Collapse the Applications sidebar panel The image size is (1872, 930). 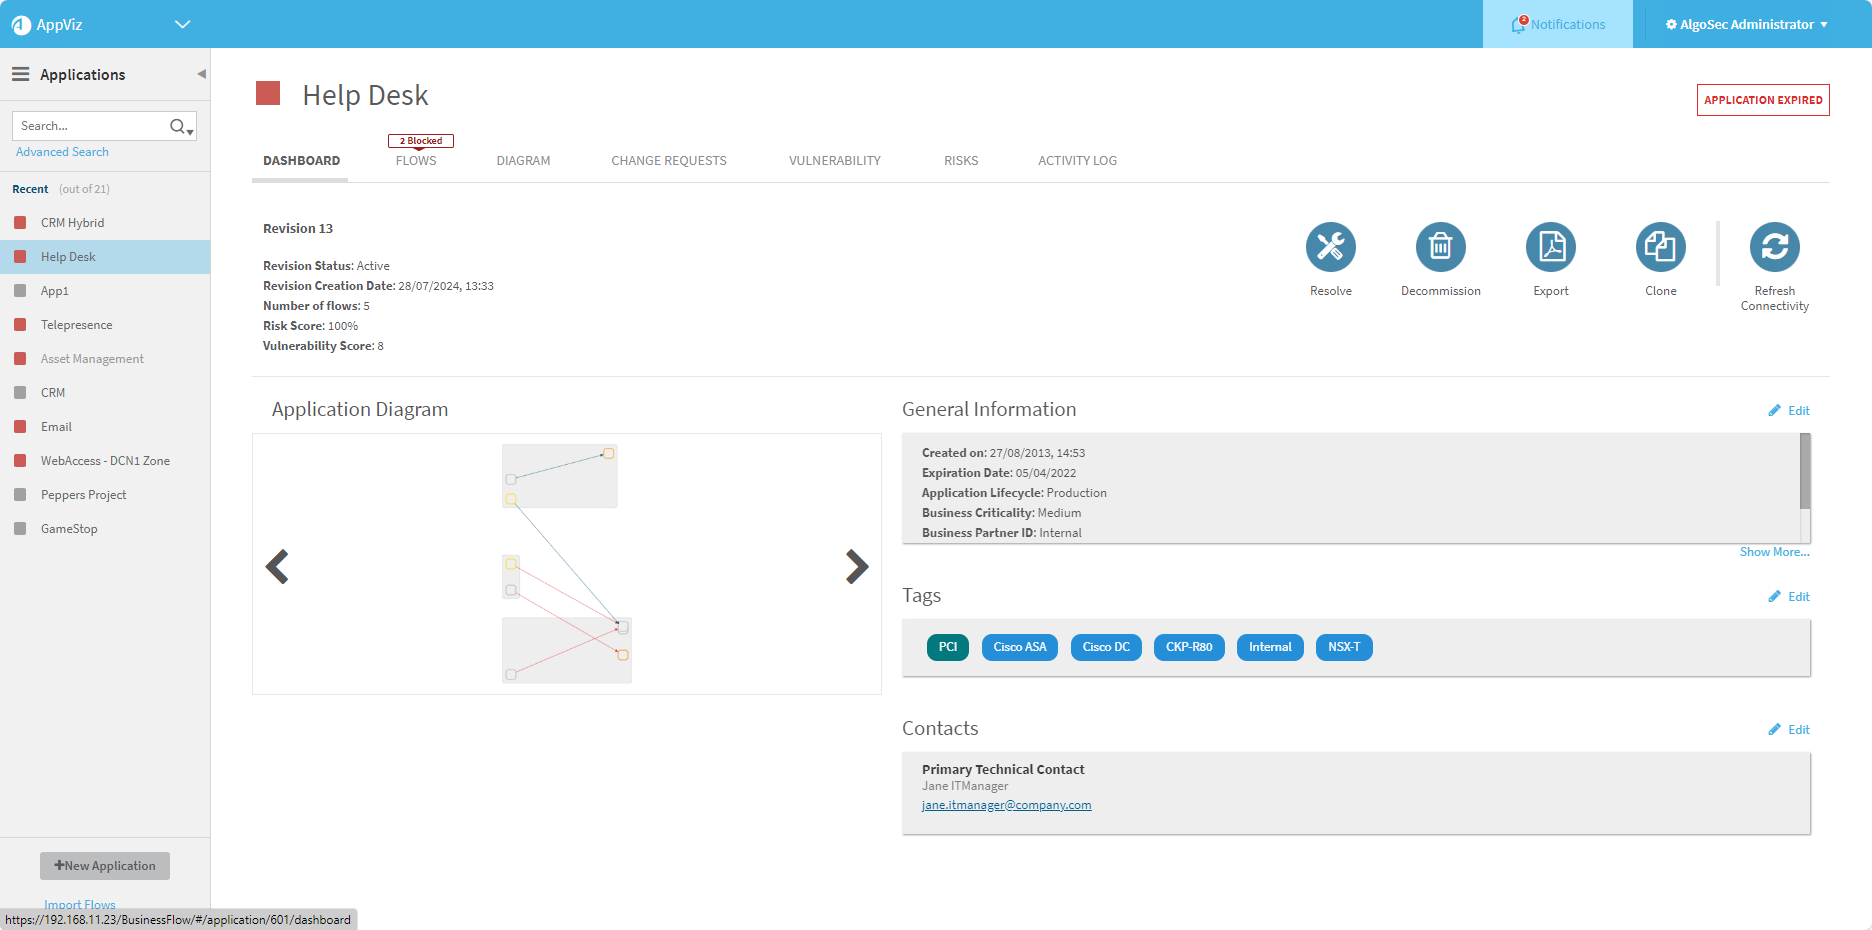click(x=201, y=74)
